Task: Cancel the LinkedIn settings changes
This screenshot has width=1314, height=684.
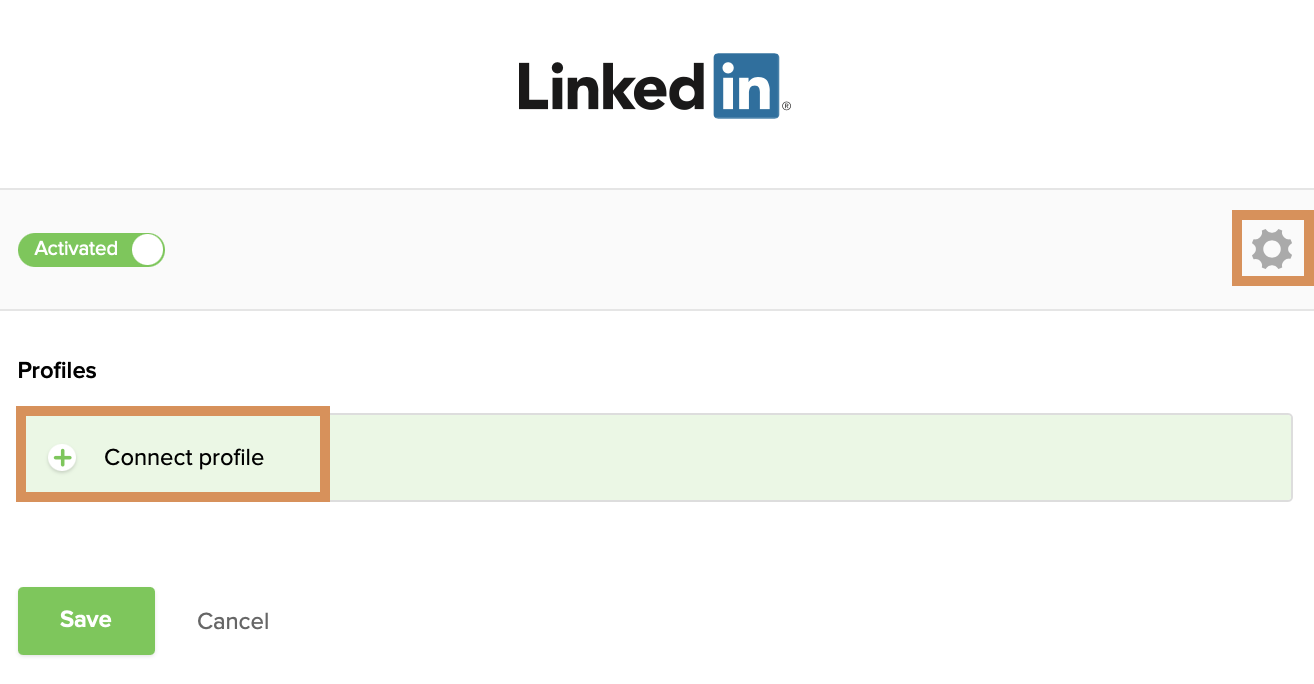Action: click(233, 621)
